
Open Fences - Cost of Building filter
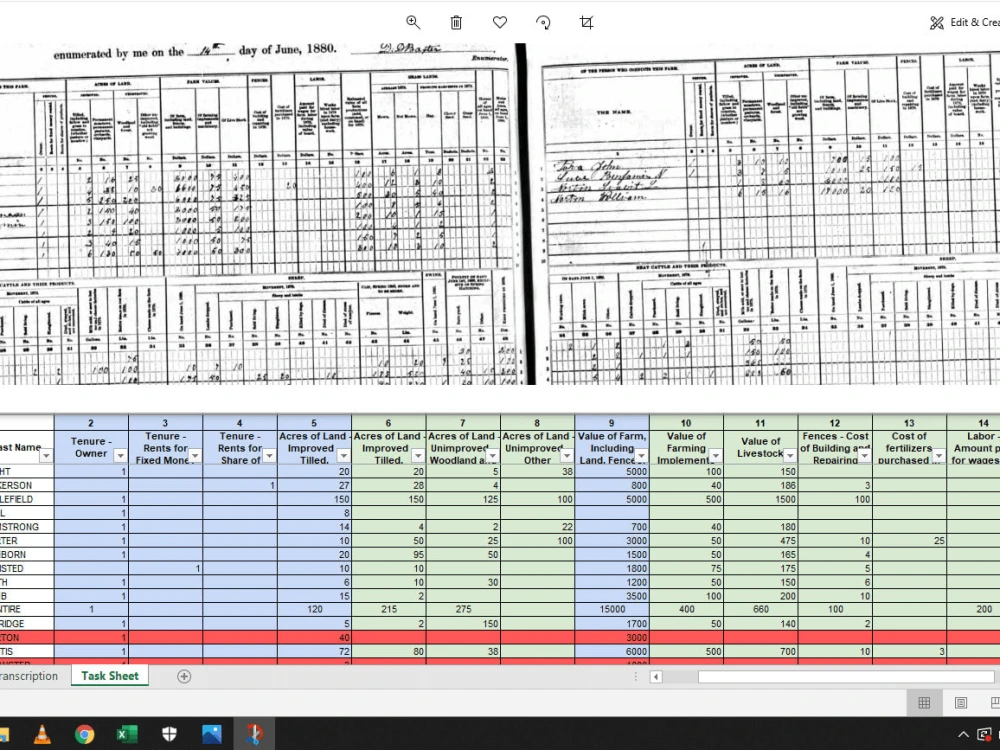[x=864, y=456]
